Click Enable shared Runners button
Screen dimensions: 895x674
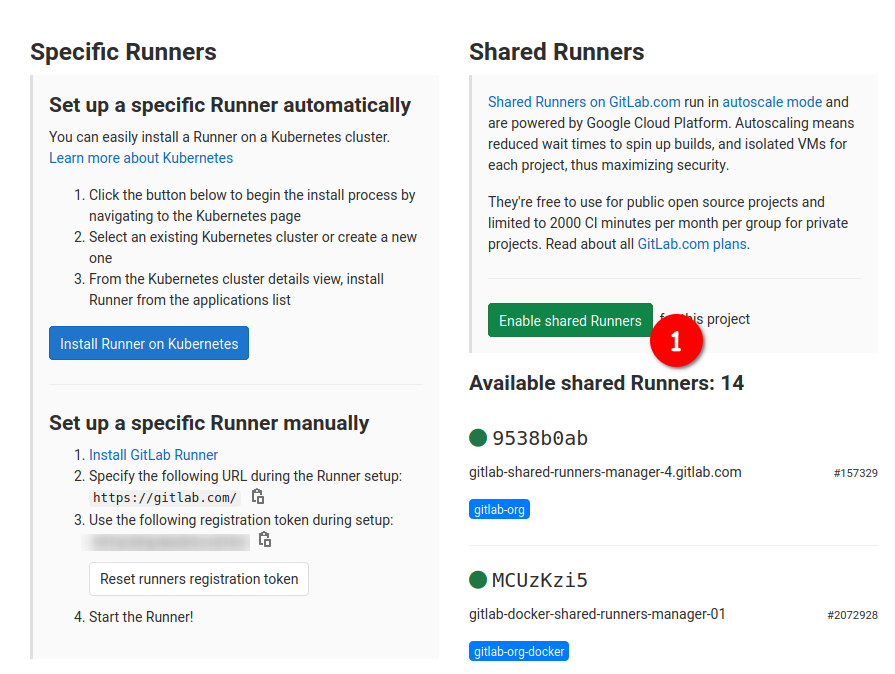570,320
